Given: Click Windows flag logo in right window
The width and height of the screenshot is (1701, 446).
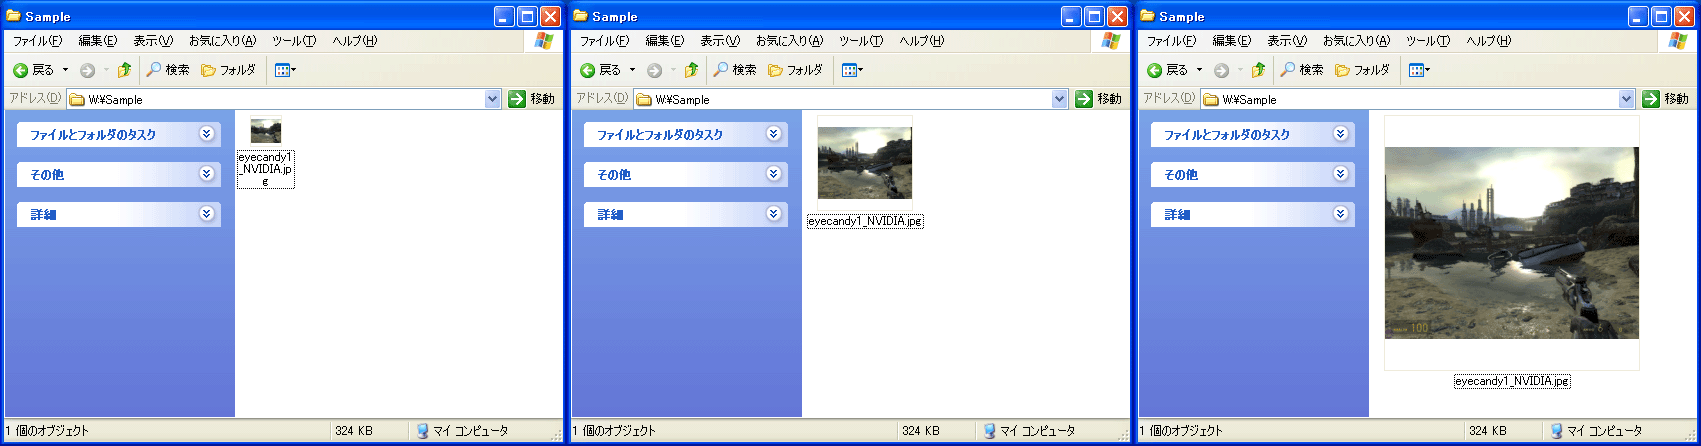Looking at the screenshot, I should tap(1678, 41).
